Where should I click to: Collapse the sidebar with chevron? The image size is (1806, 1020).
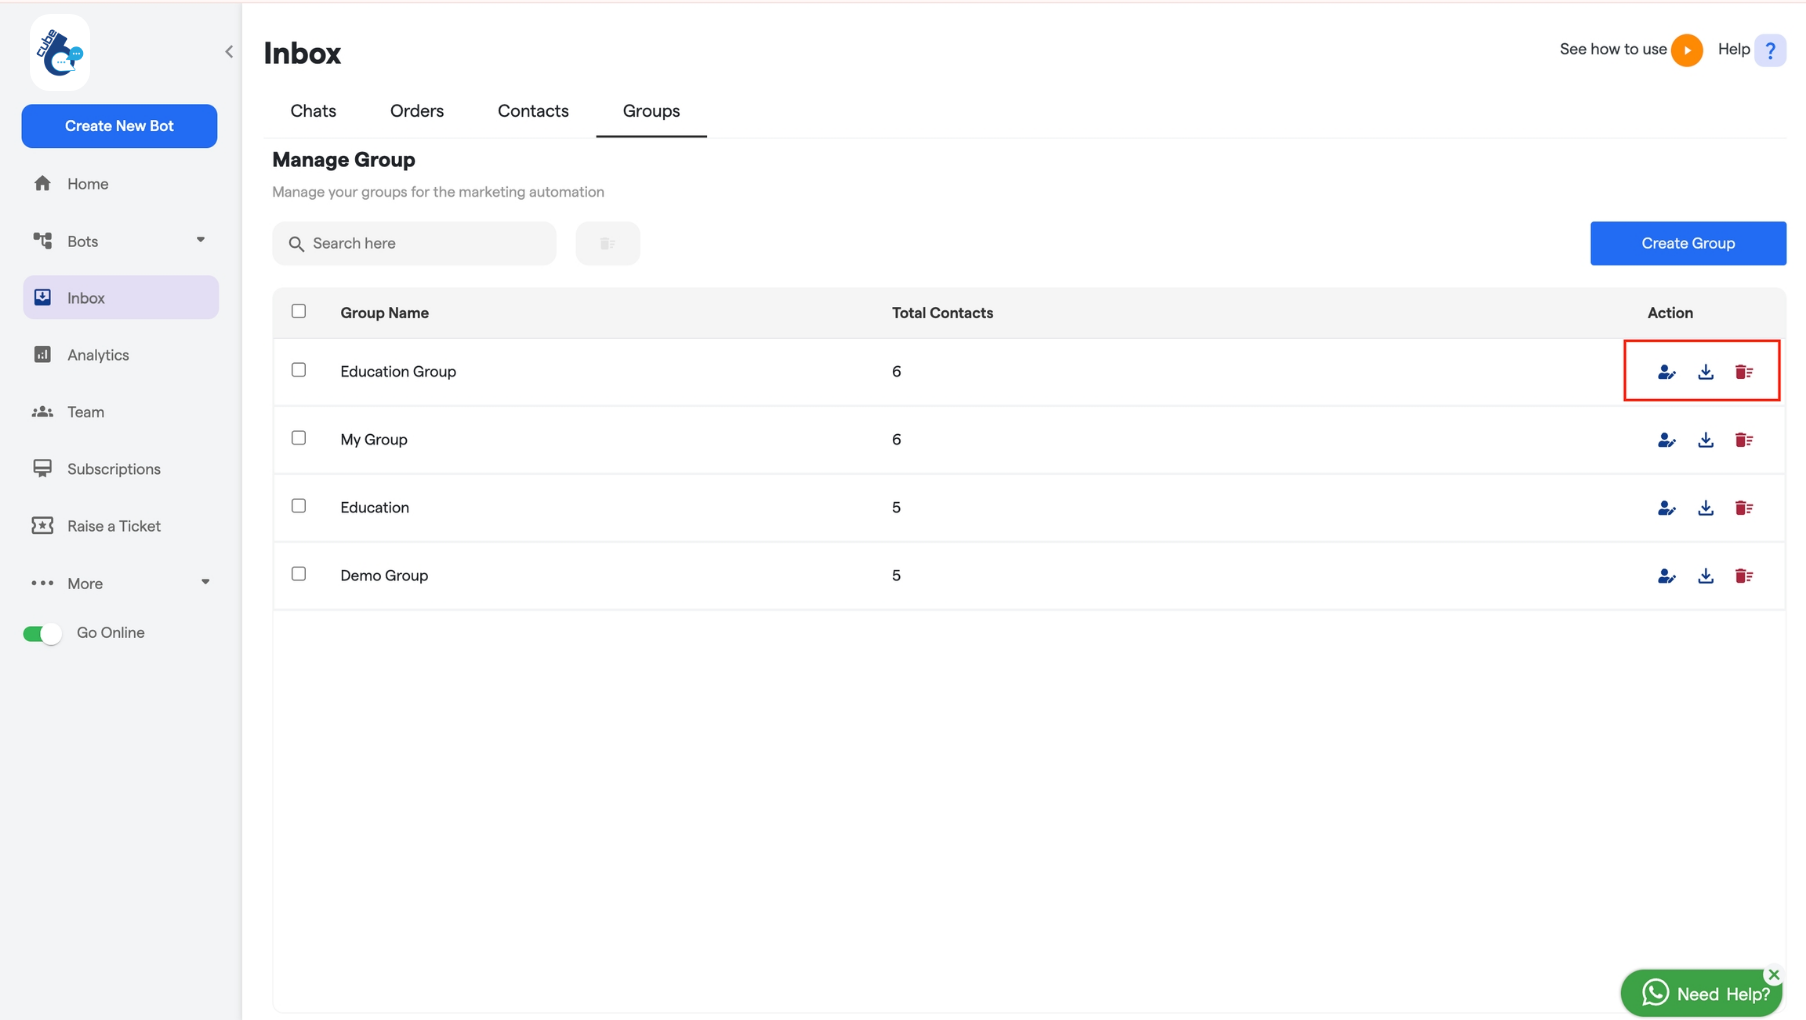[x=229, y=51]
